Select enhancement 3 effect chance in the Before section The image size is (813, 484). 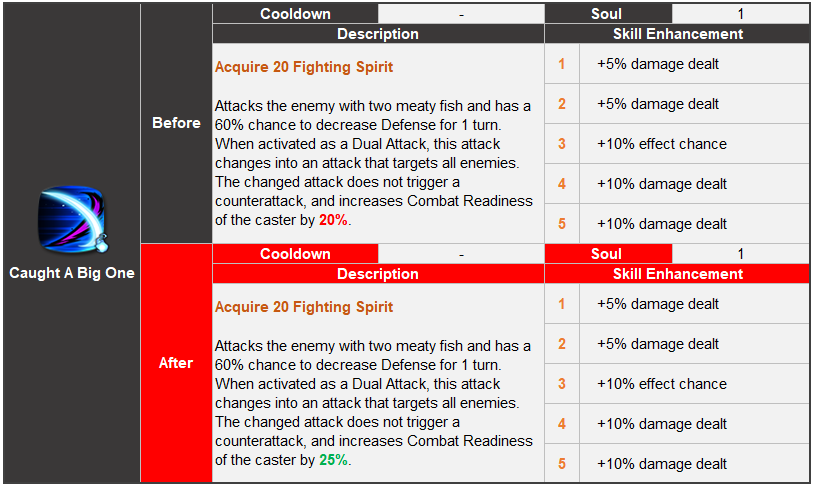pos(662,144)
